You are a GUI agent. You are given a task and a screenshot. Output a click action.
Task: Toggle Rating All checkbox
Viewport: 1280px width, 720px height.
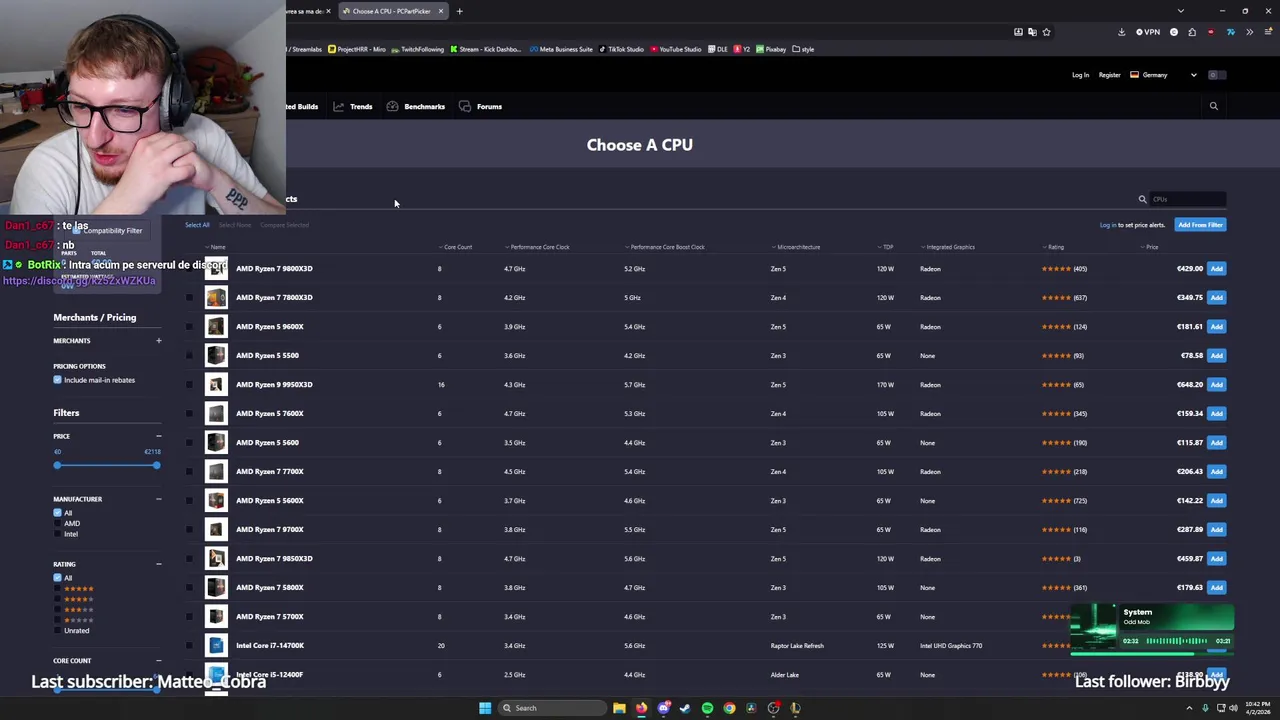coord(57,578)
